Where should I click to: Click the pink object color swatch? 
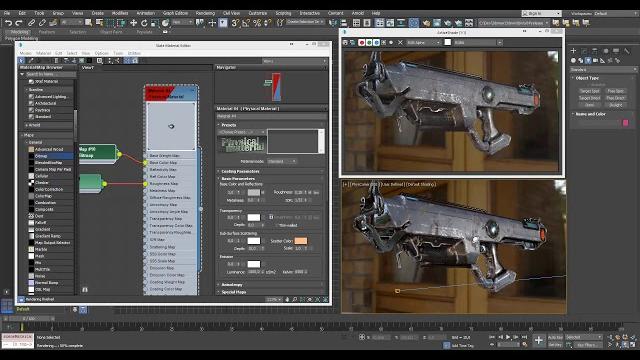pyautogui.click(x=625, y=122)
